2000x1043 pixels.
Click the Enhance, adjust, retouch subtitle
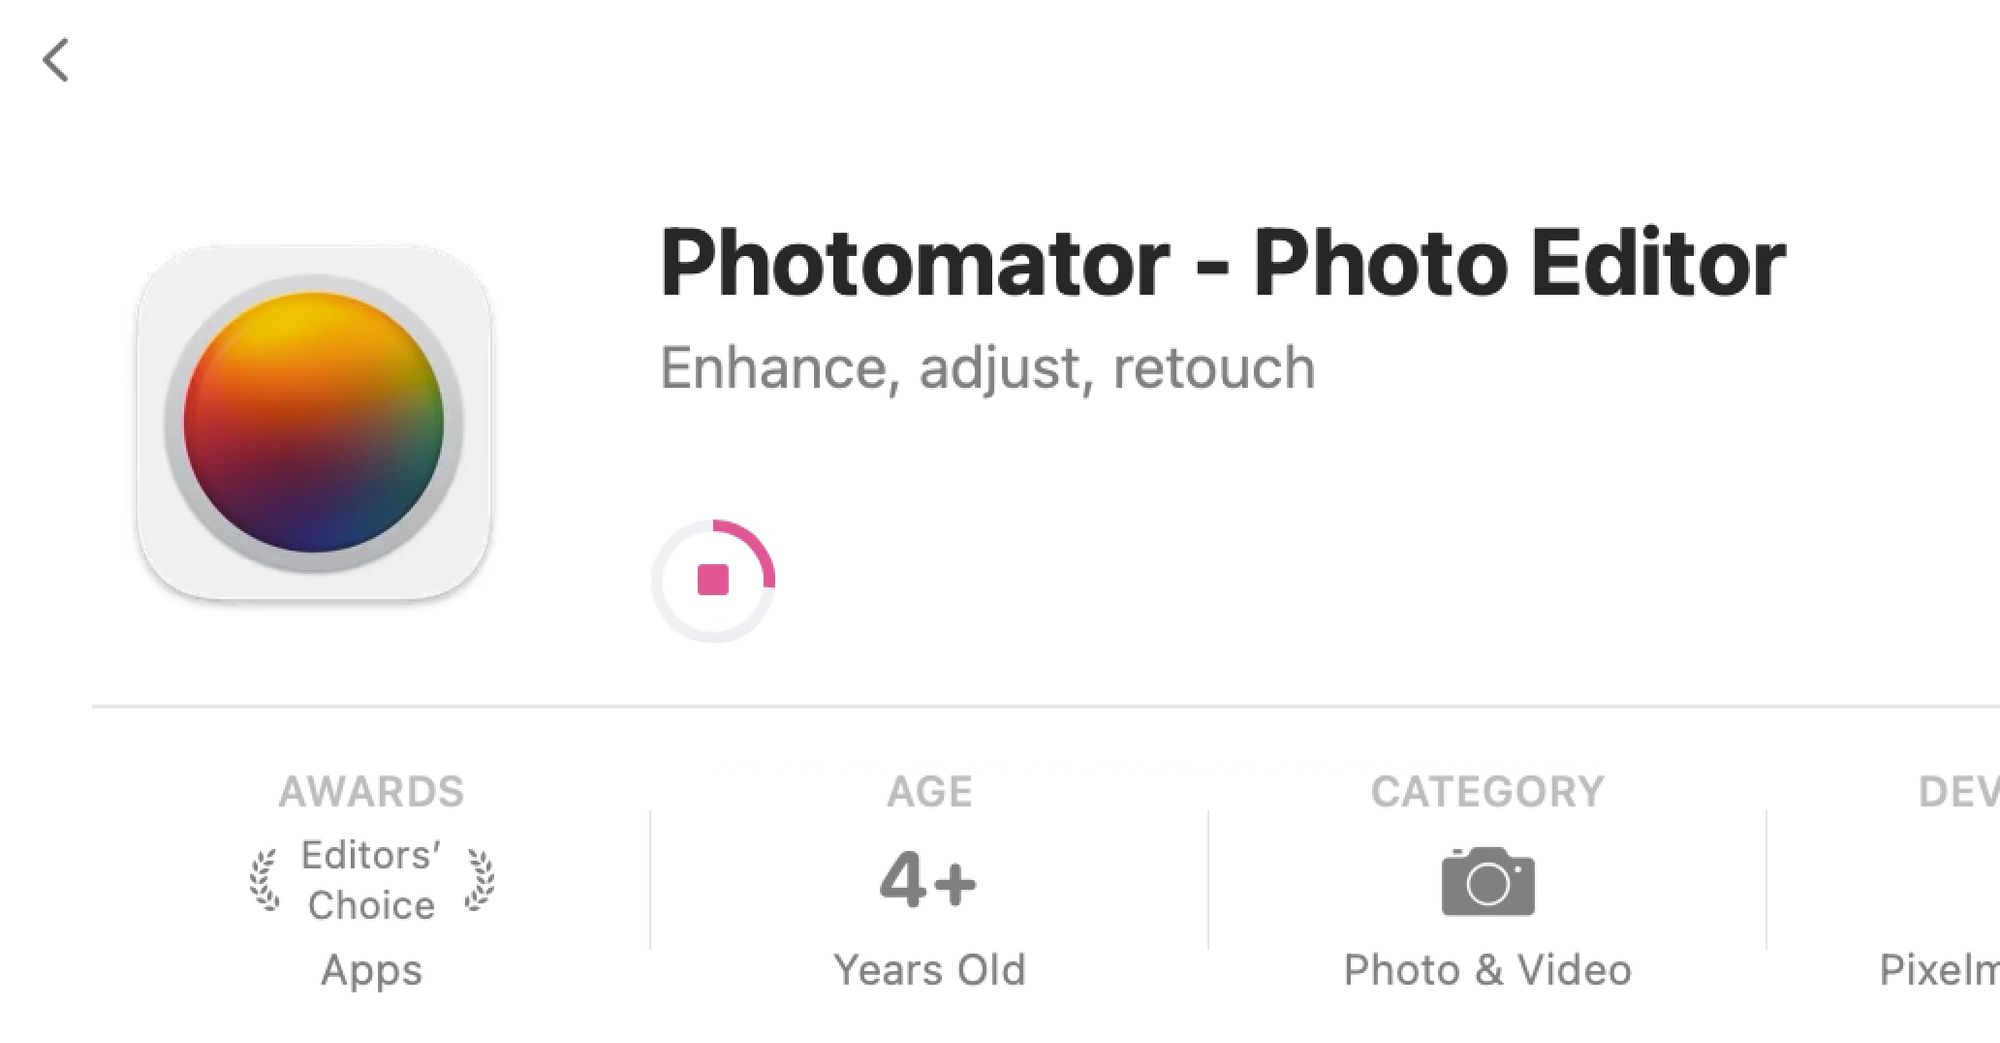pos(987,368)
